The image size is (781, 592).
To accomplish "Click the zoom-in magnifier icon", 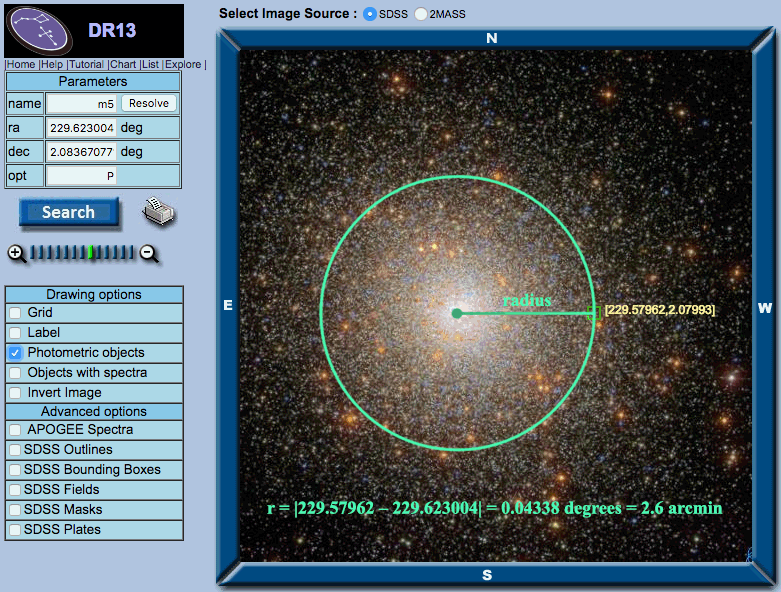I will point(17,254).
